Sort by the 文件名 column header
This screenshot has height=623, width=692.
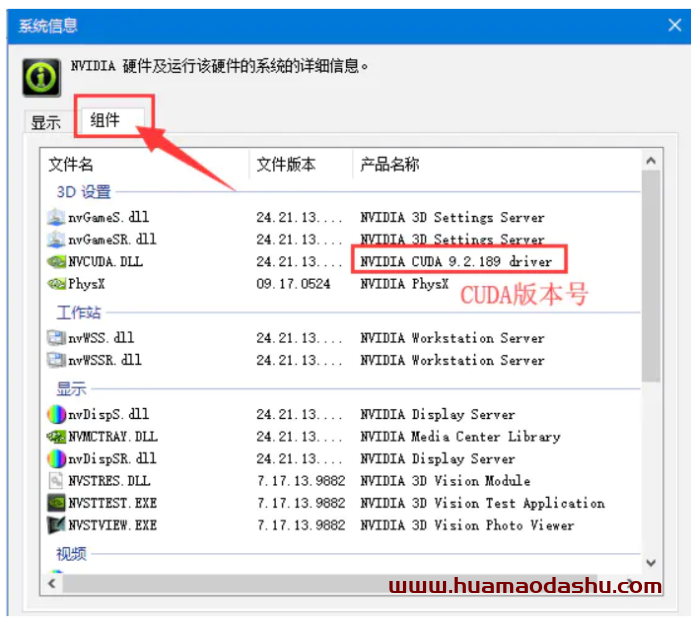pos(71,165)
